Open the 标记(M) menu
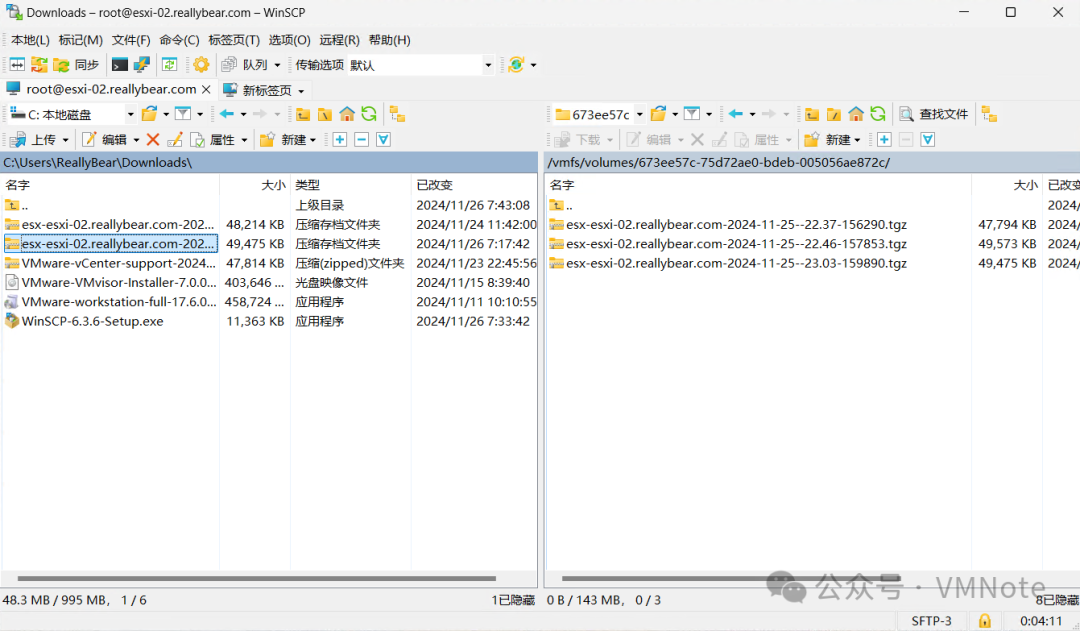Image resolution: width=1080 pixels, height=631 pixels. coord(81,40)
